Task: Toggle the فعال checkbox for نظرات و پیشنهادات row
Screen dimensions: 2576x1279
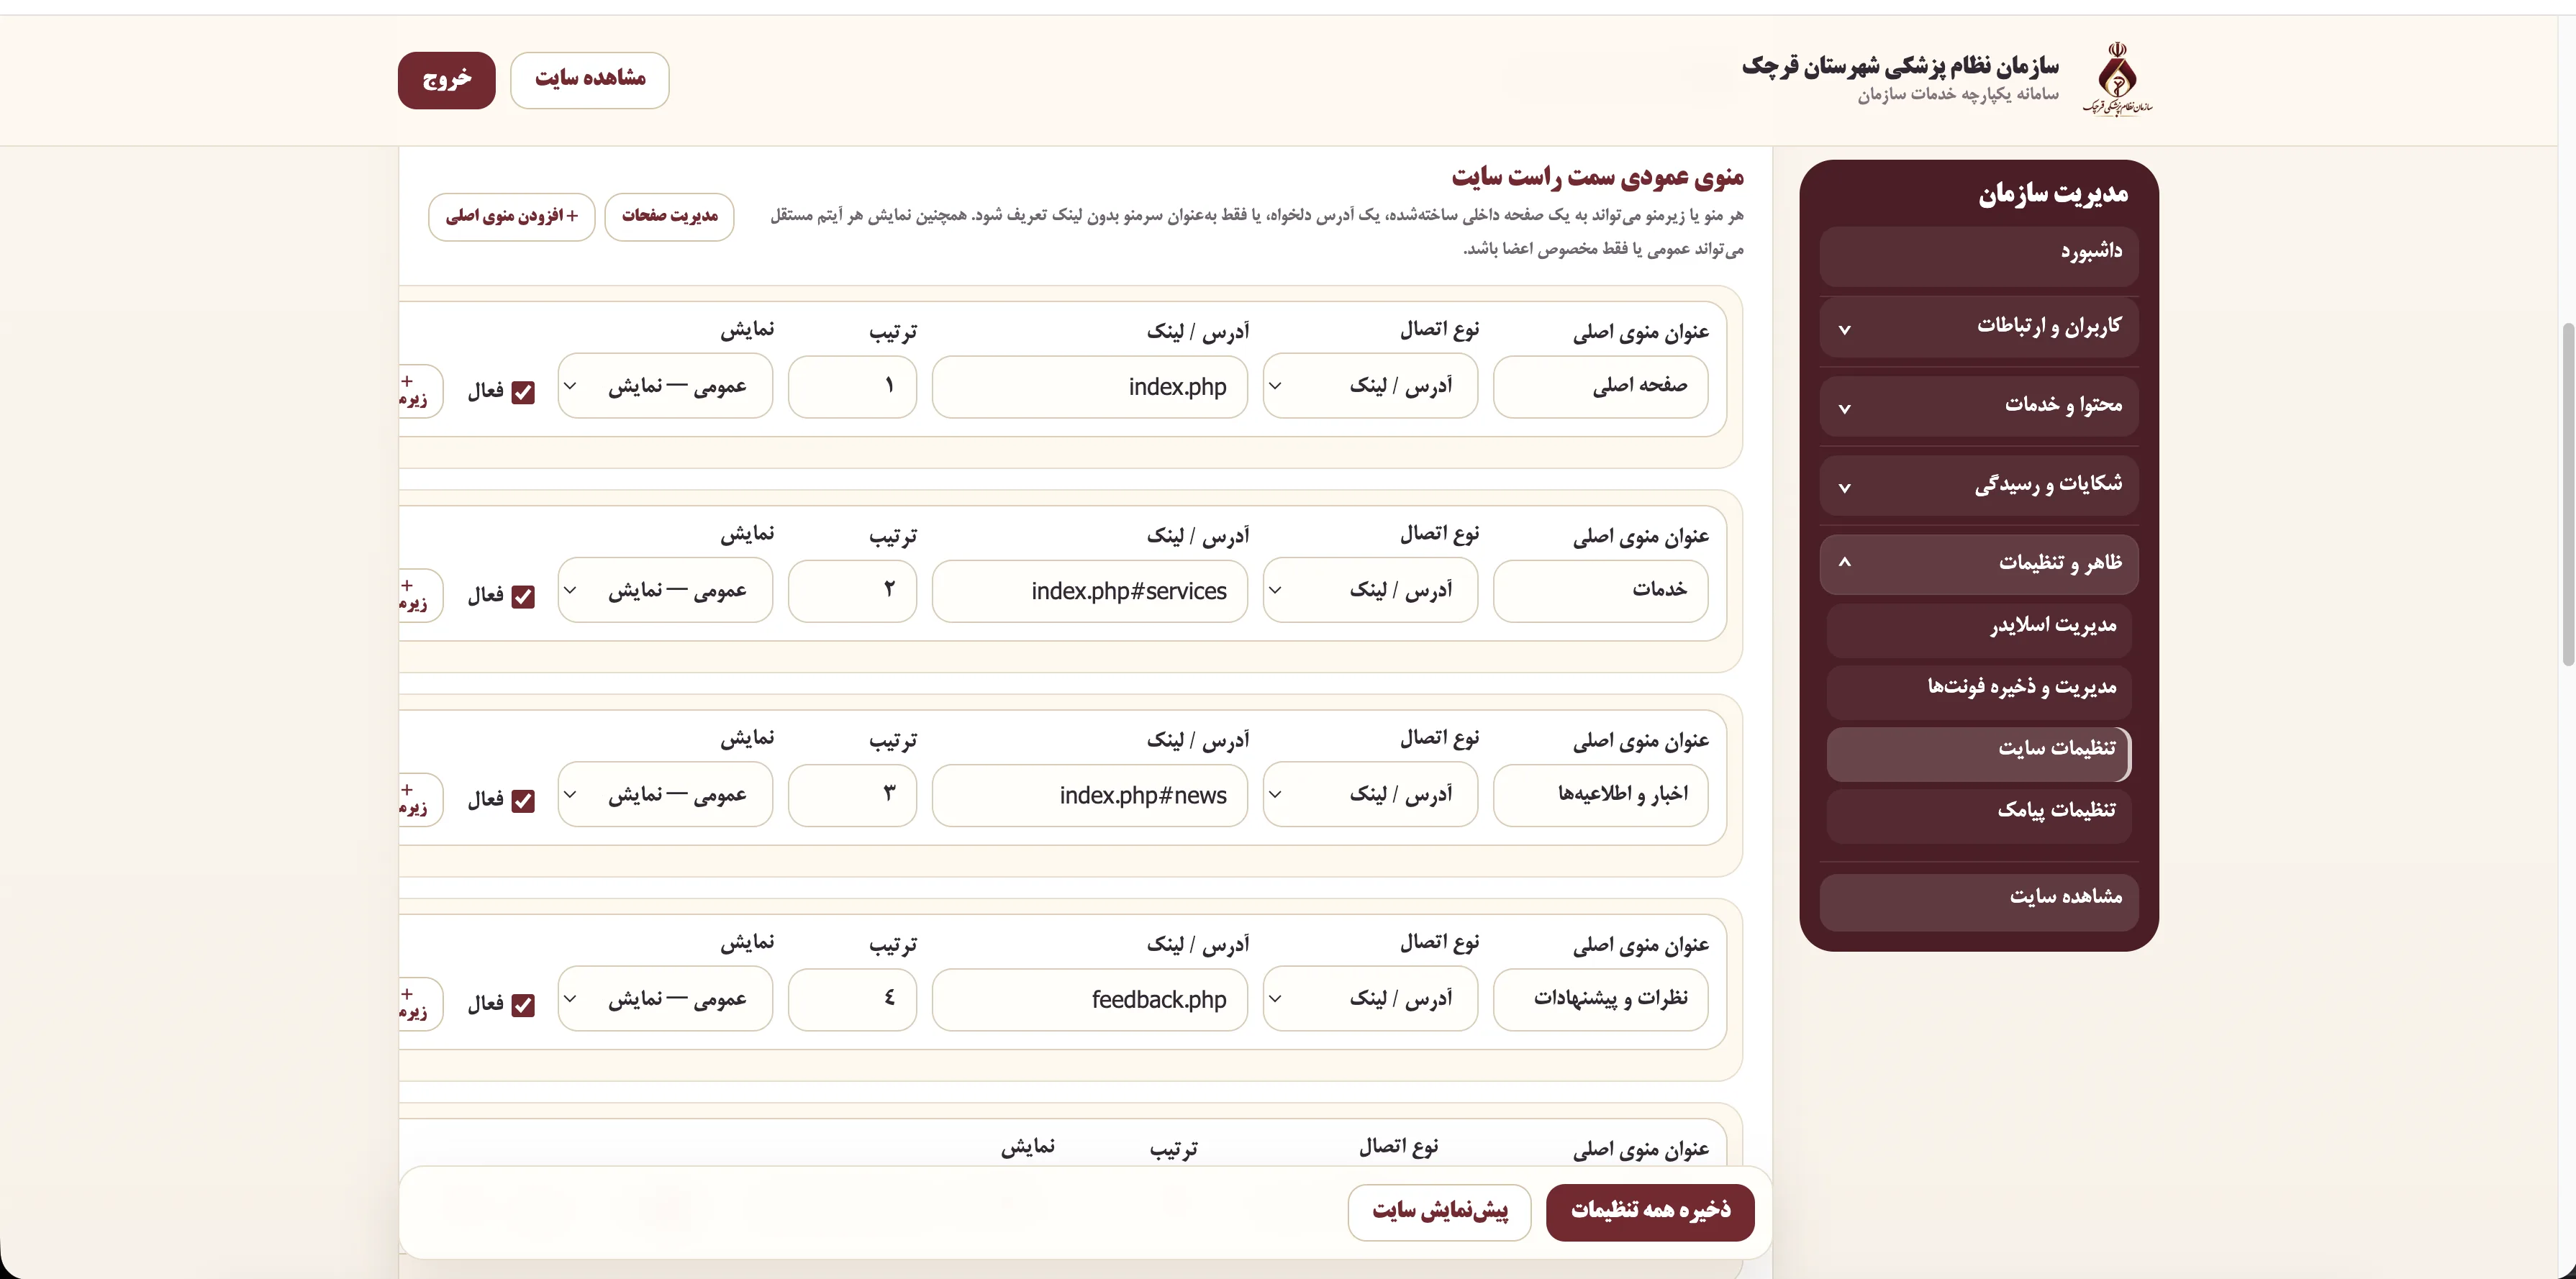Action: (523, 1005)
